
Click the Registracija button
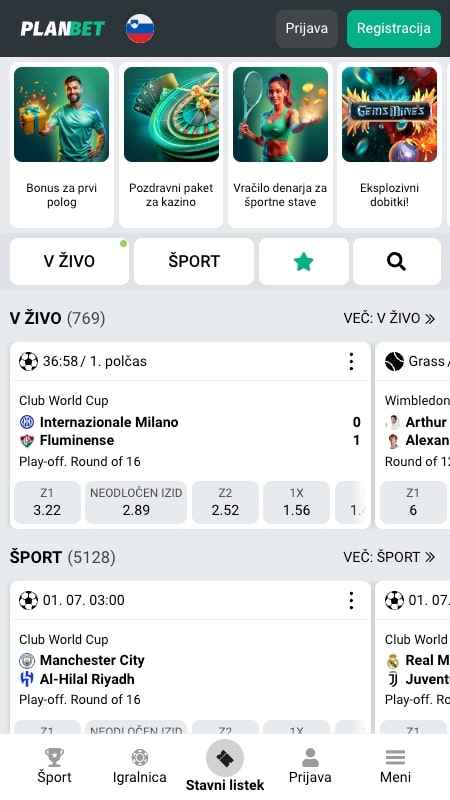tap(393, 29)
